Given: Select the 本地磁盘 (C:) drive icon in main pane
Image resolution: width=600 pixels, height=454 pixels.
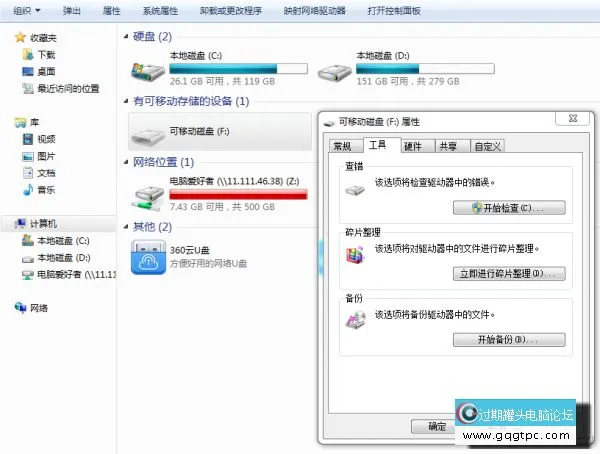Looking at the screenshot, I should [x=148, y=71].
